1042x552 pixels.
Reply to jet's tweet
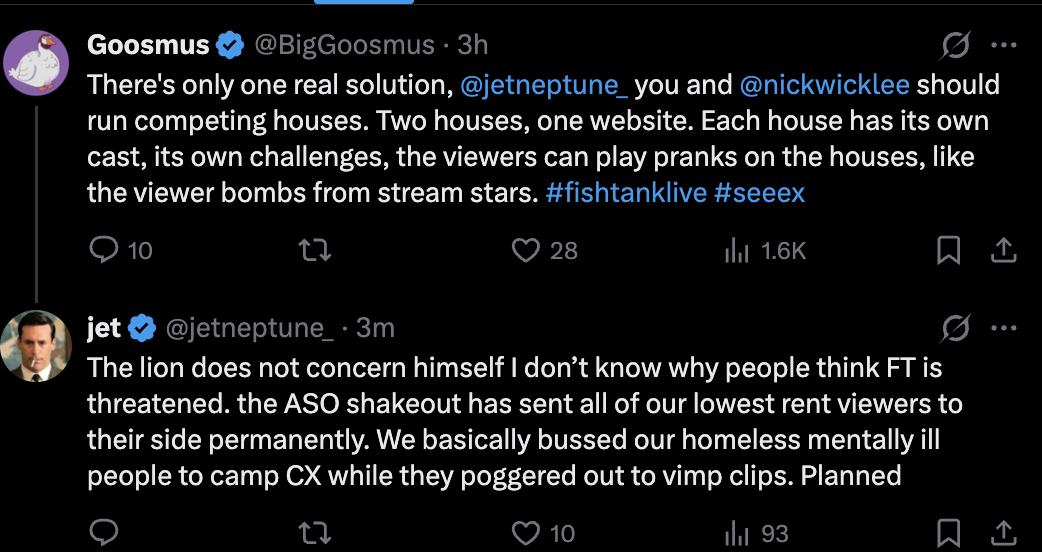tap(104, 533)
